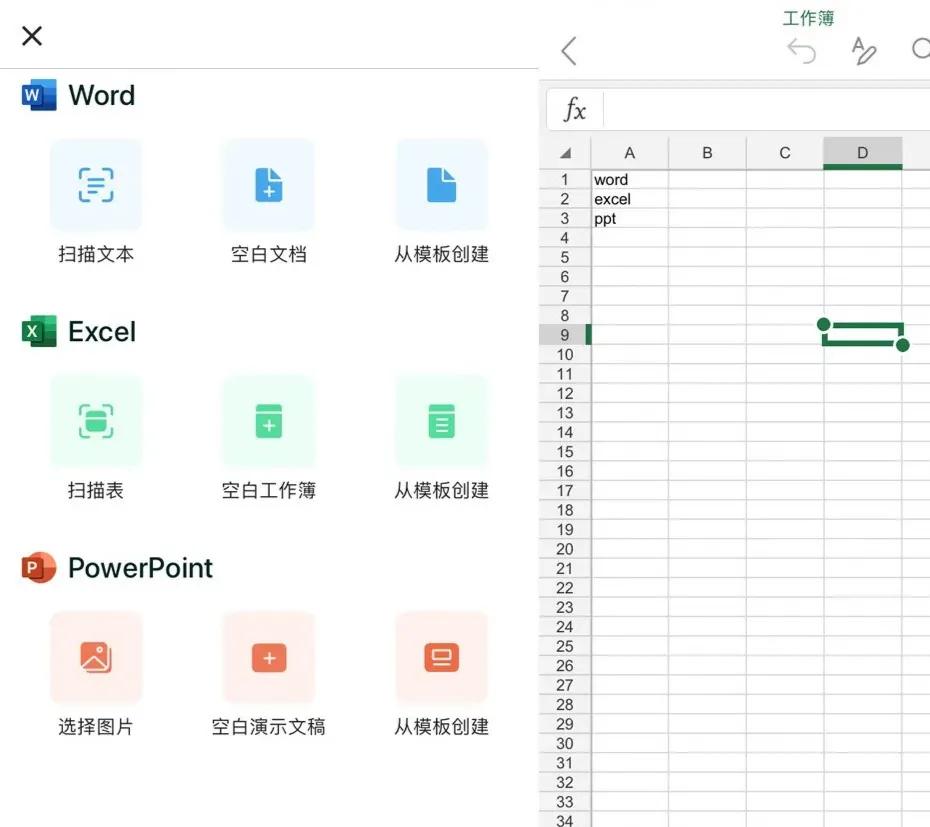Viewport: 930px width, 827px height.
Task: Select cell A3 containing 'ppt'
Action: point(629,218)
